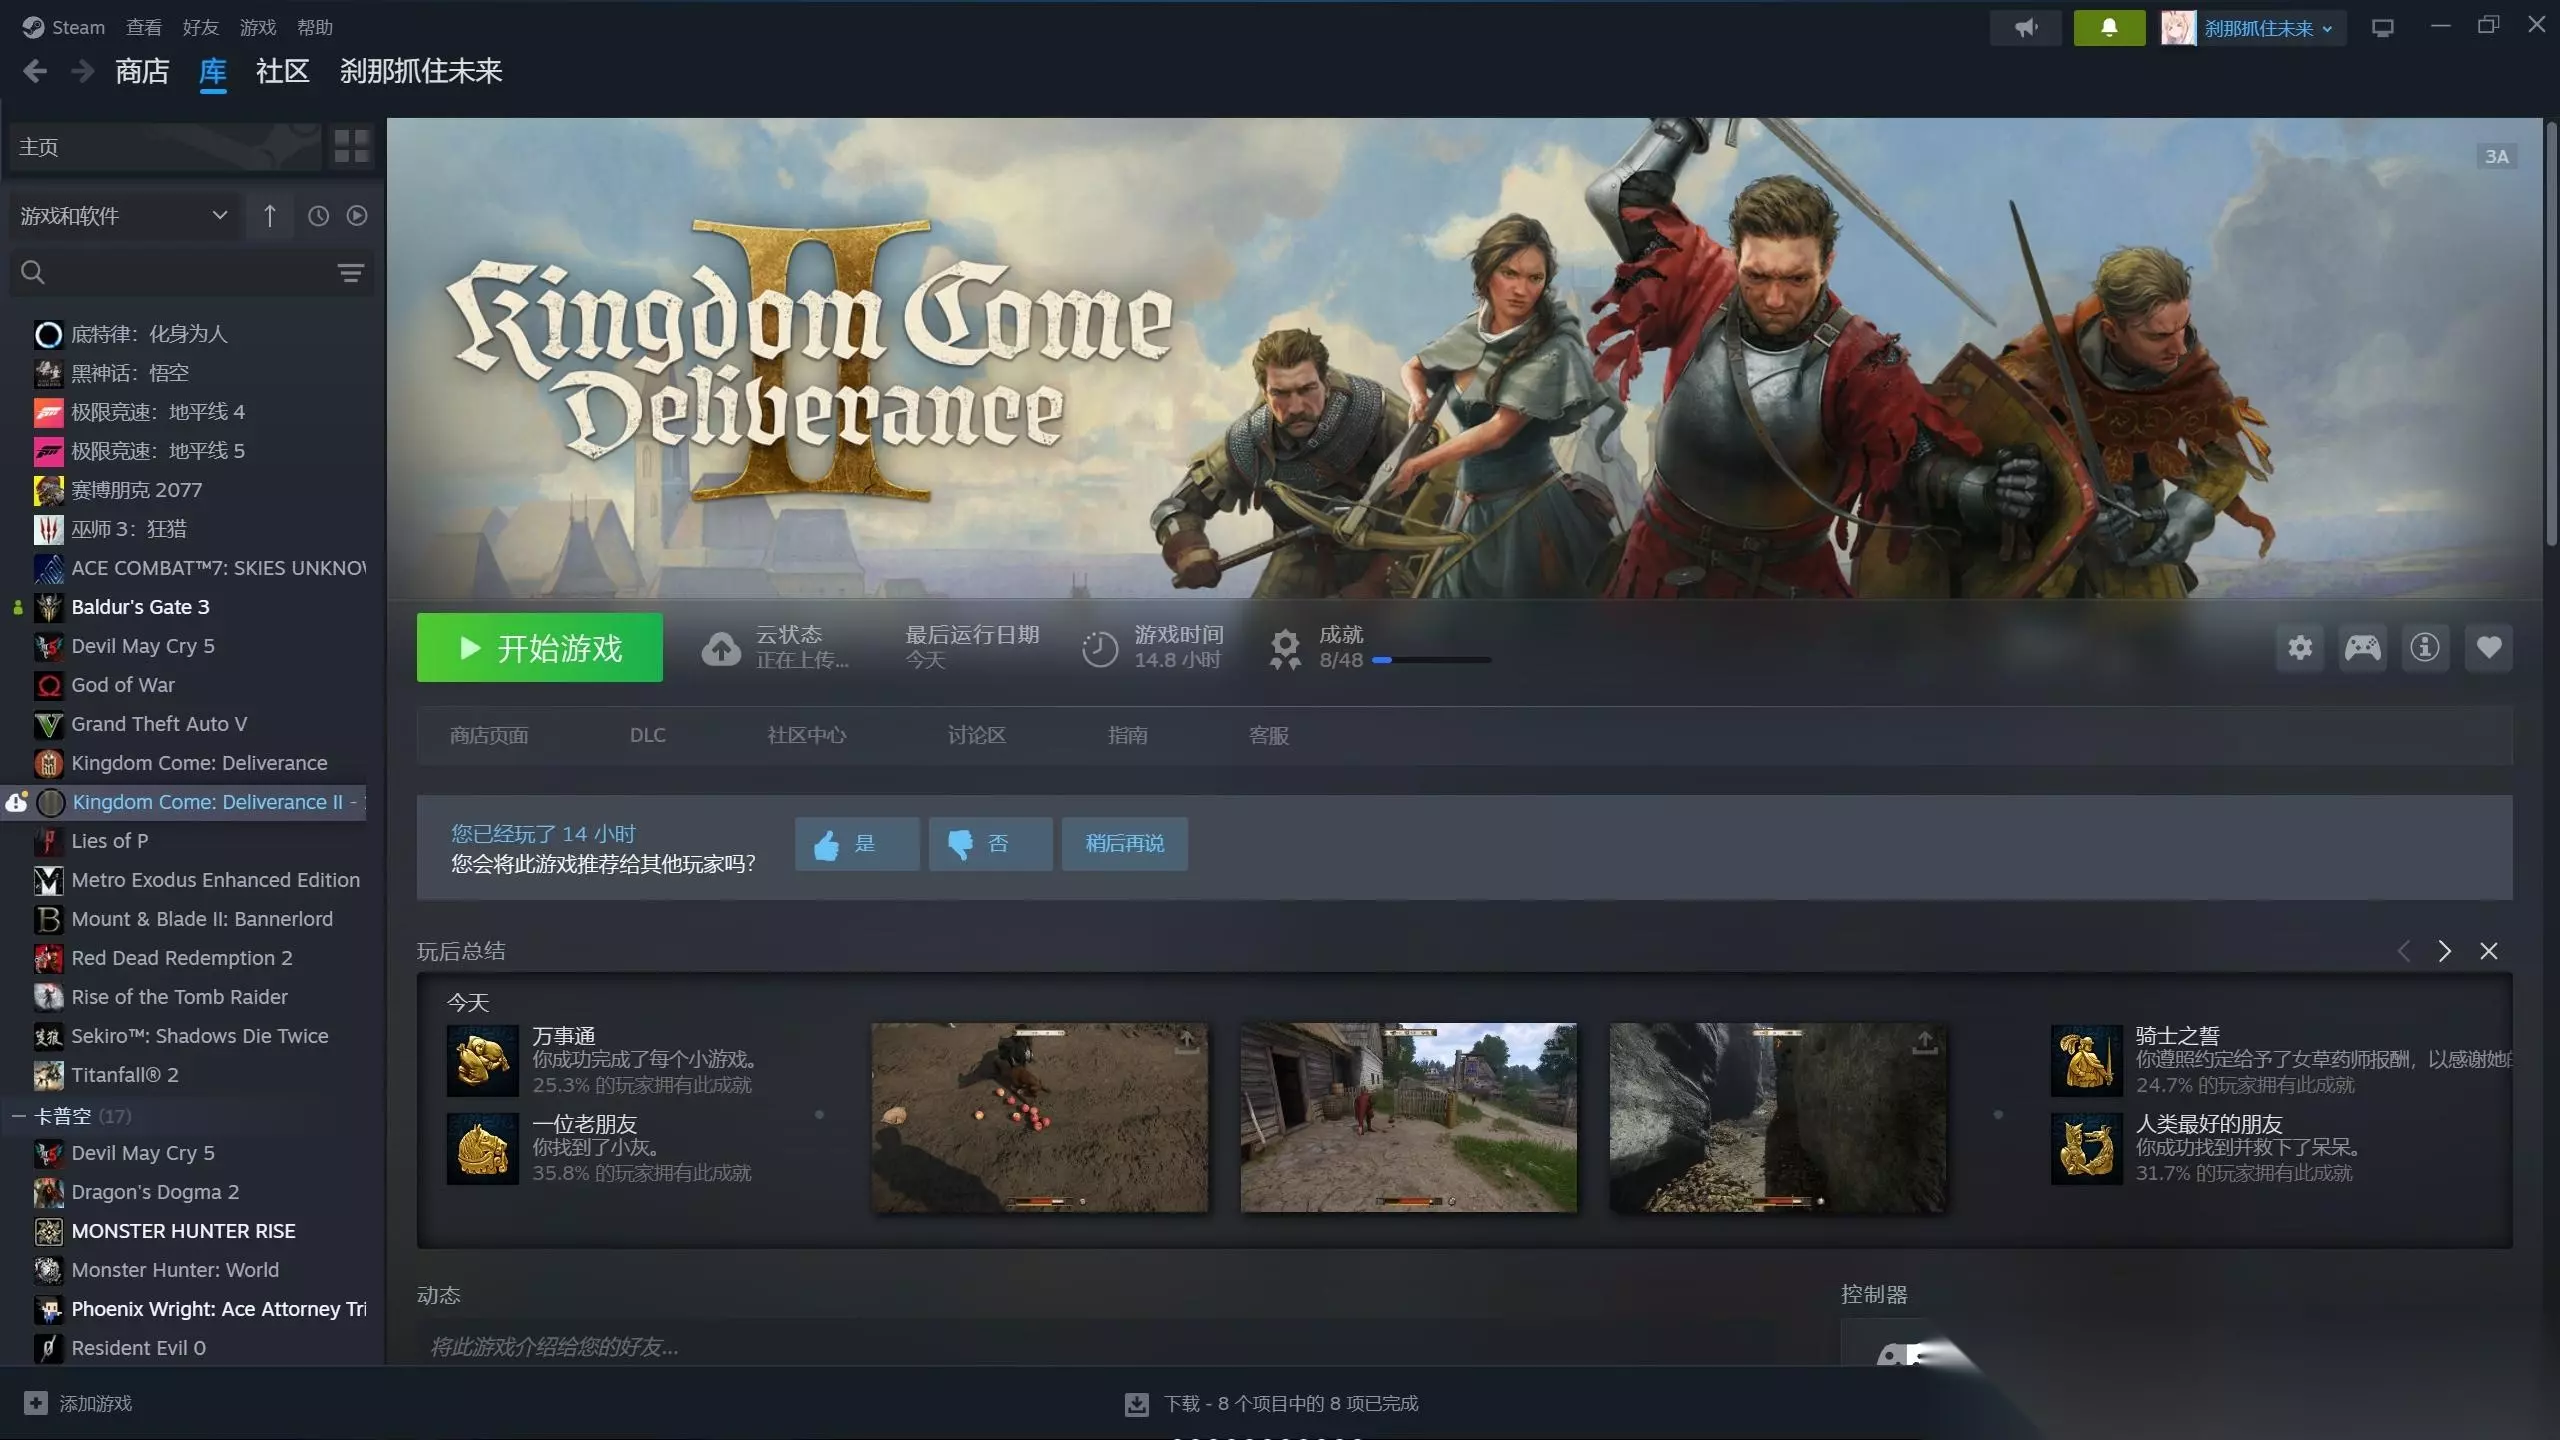The height and width of the screenshot is (1440, 2560).
Task: Recommend the game with 是 button
Action: 857,844
